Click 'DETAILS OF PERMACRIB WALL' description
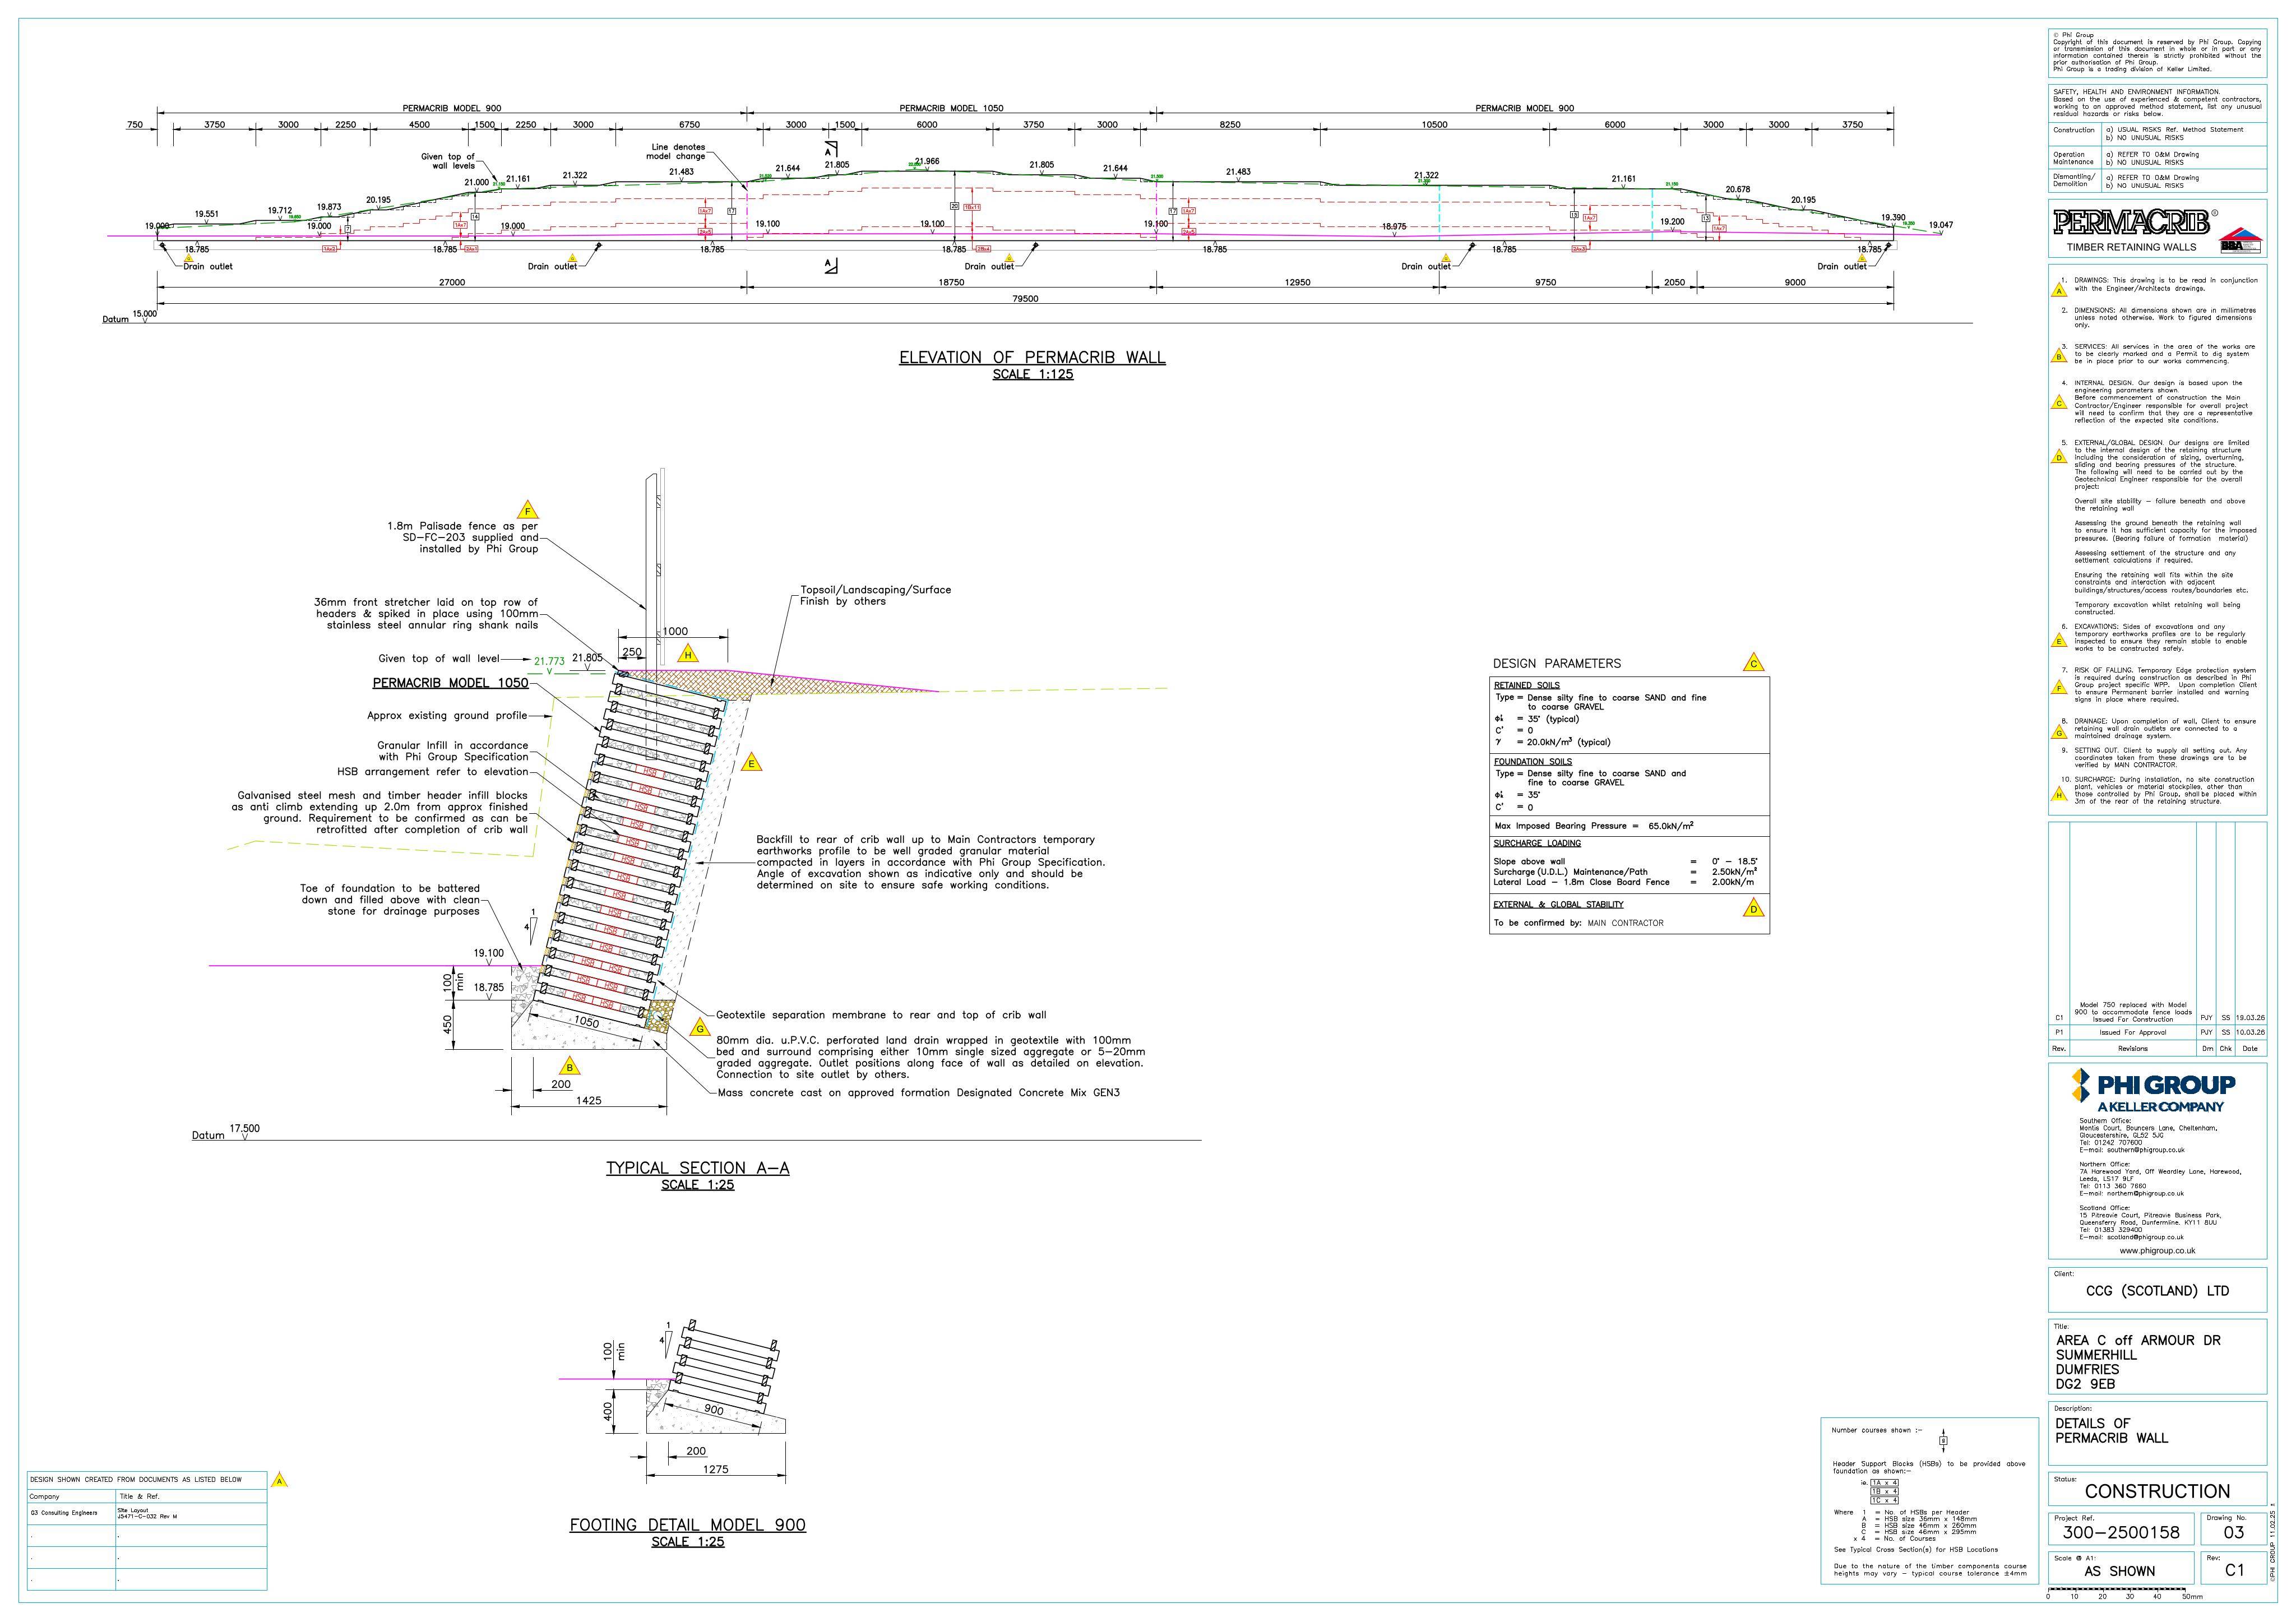Viewport: 2296px width, 1622px height. pyautogui.click(x=2111, y=1431)
